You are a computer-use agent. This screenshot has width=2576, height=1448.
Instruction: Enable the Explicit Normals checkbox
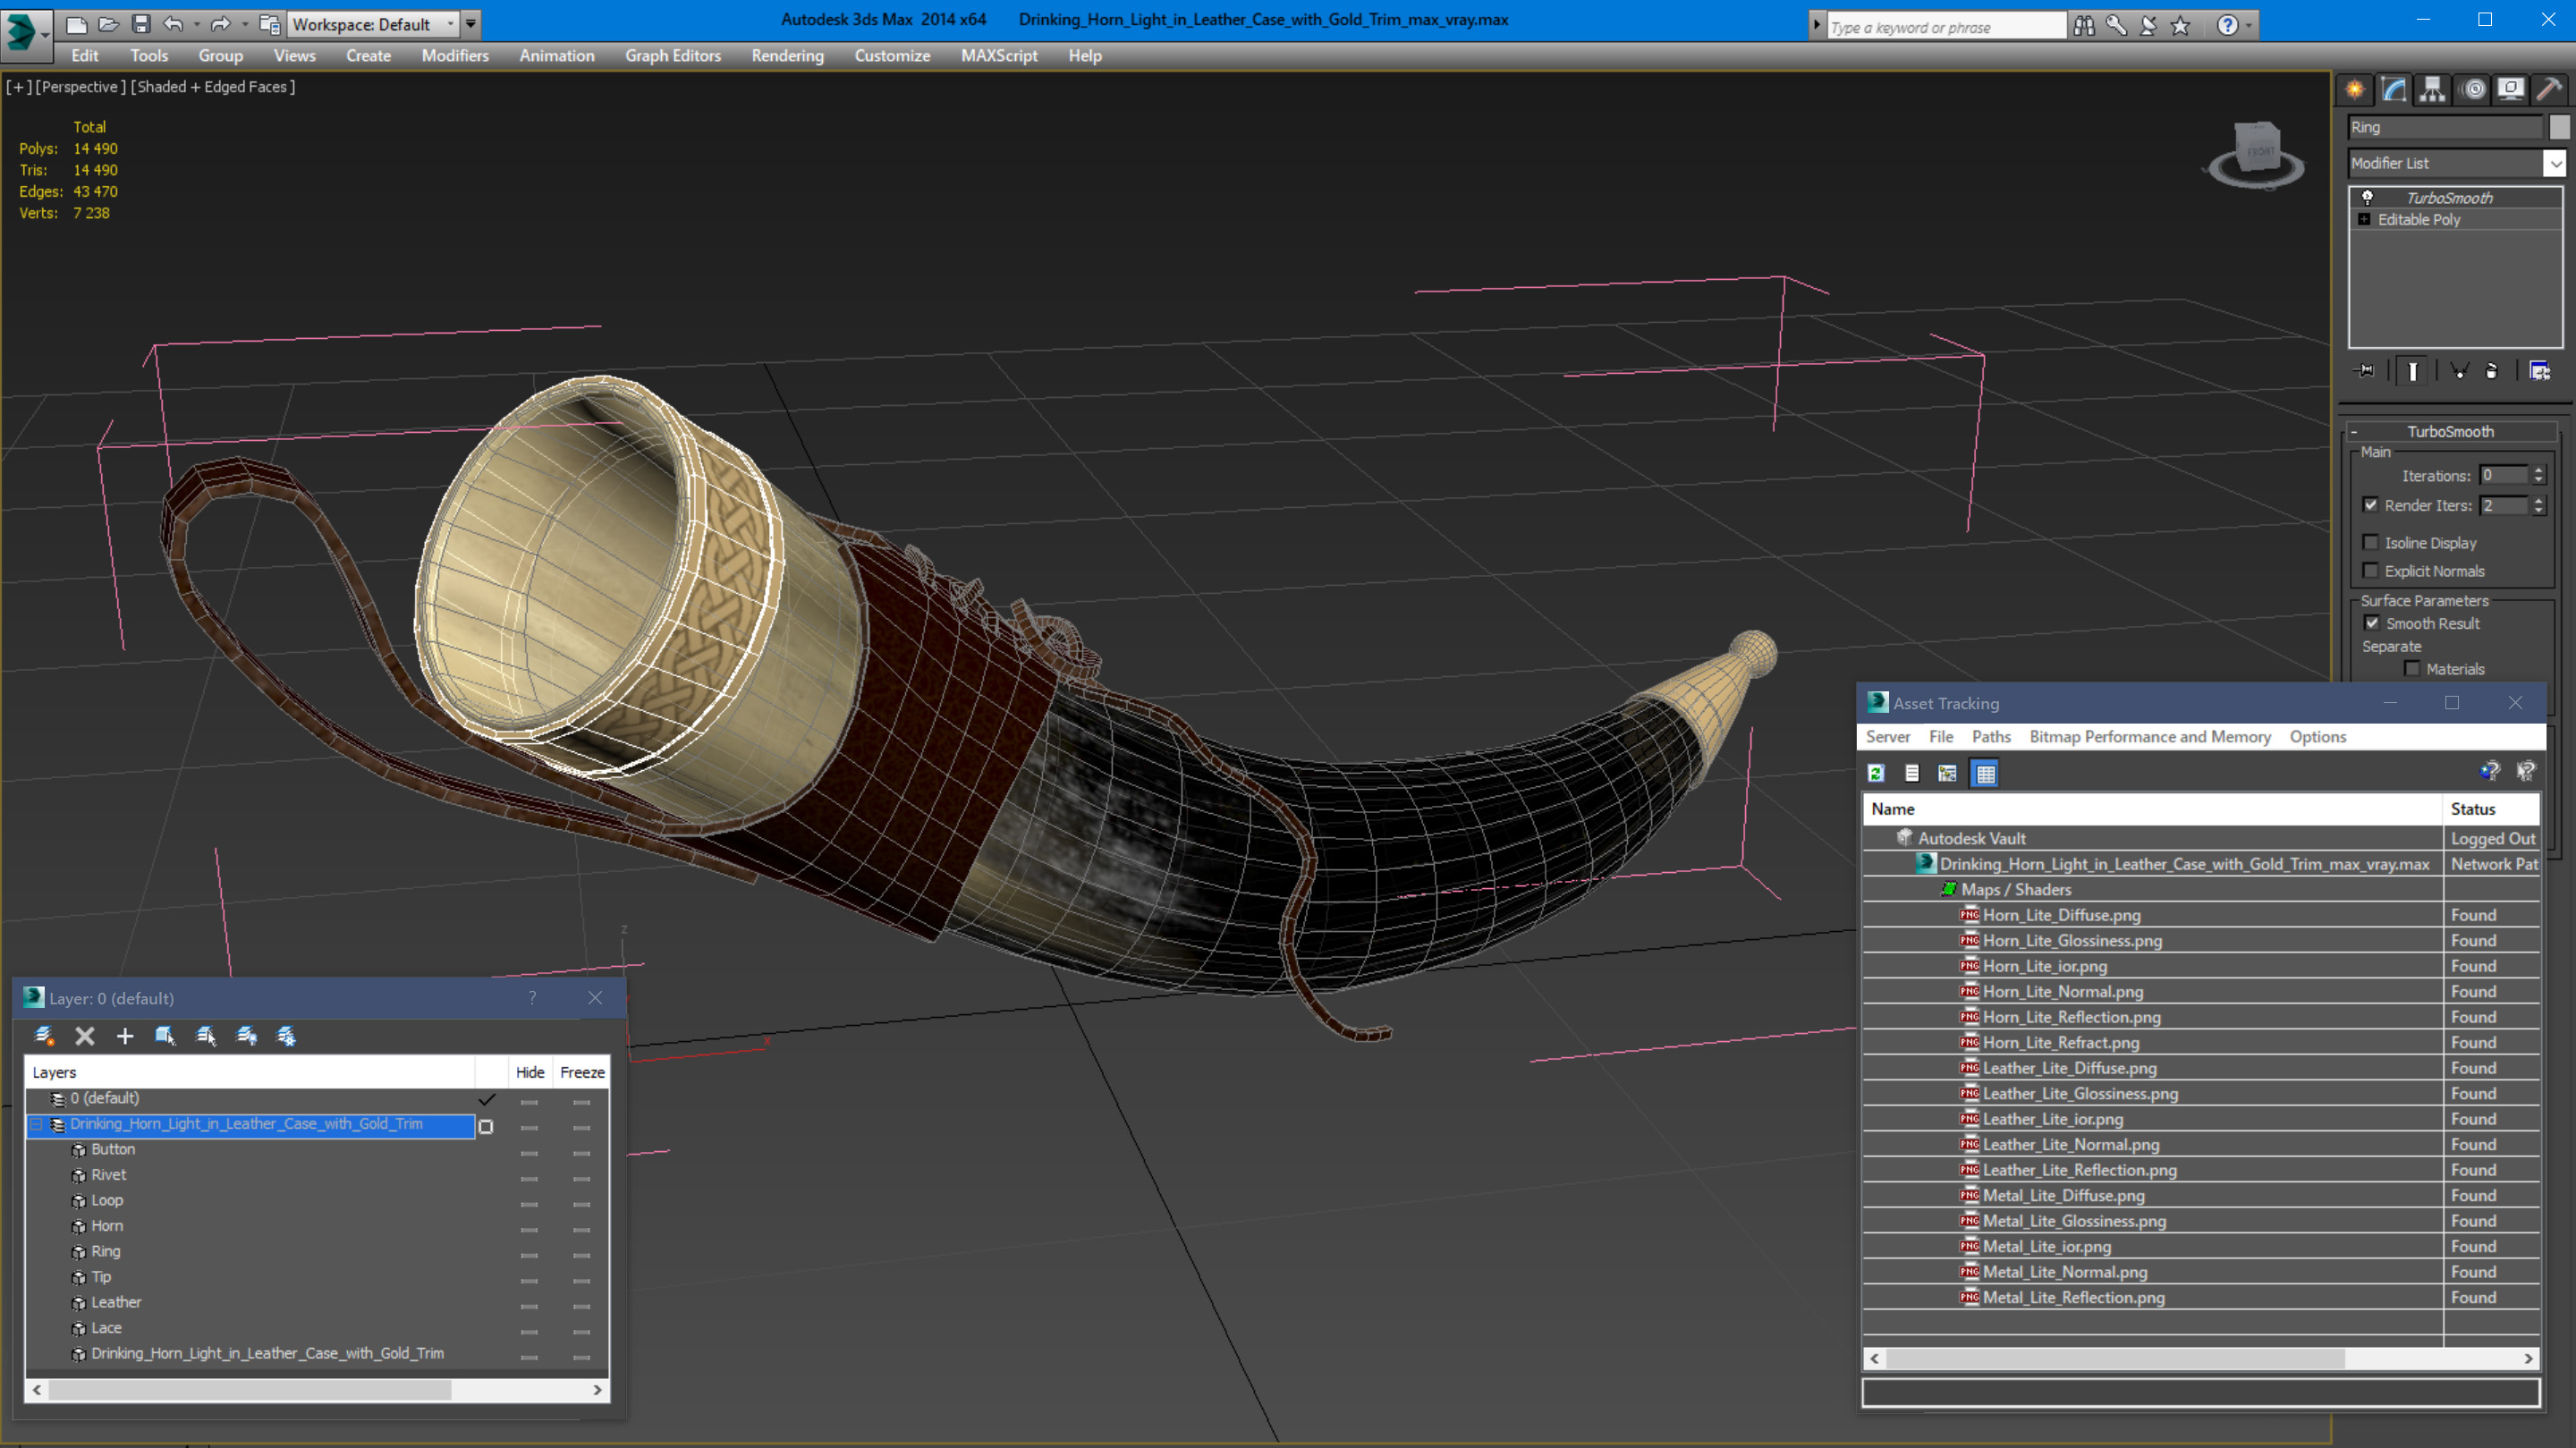[2371, 570]
